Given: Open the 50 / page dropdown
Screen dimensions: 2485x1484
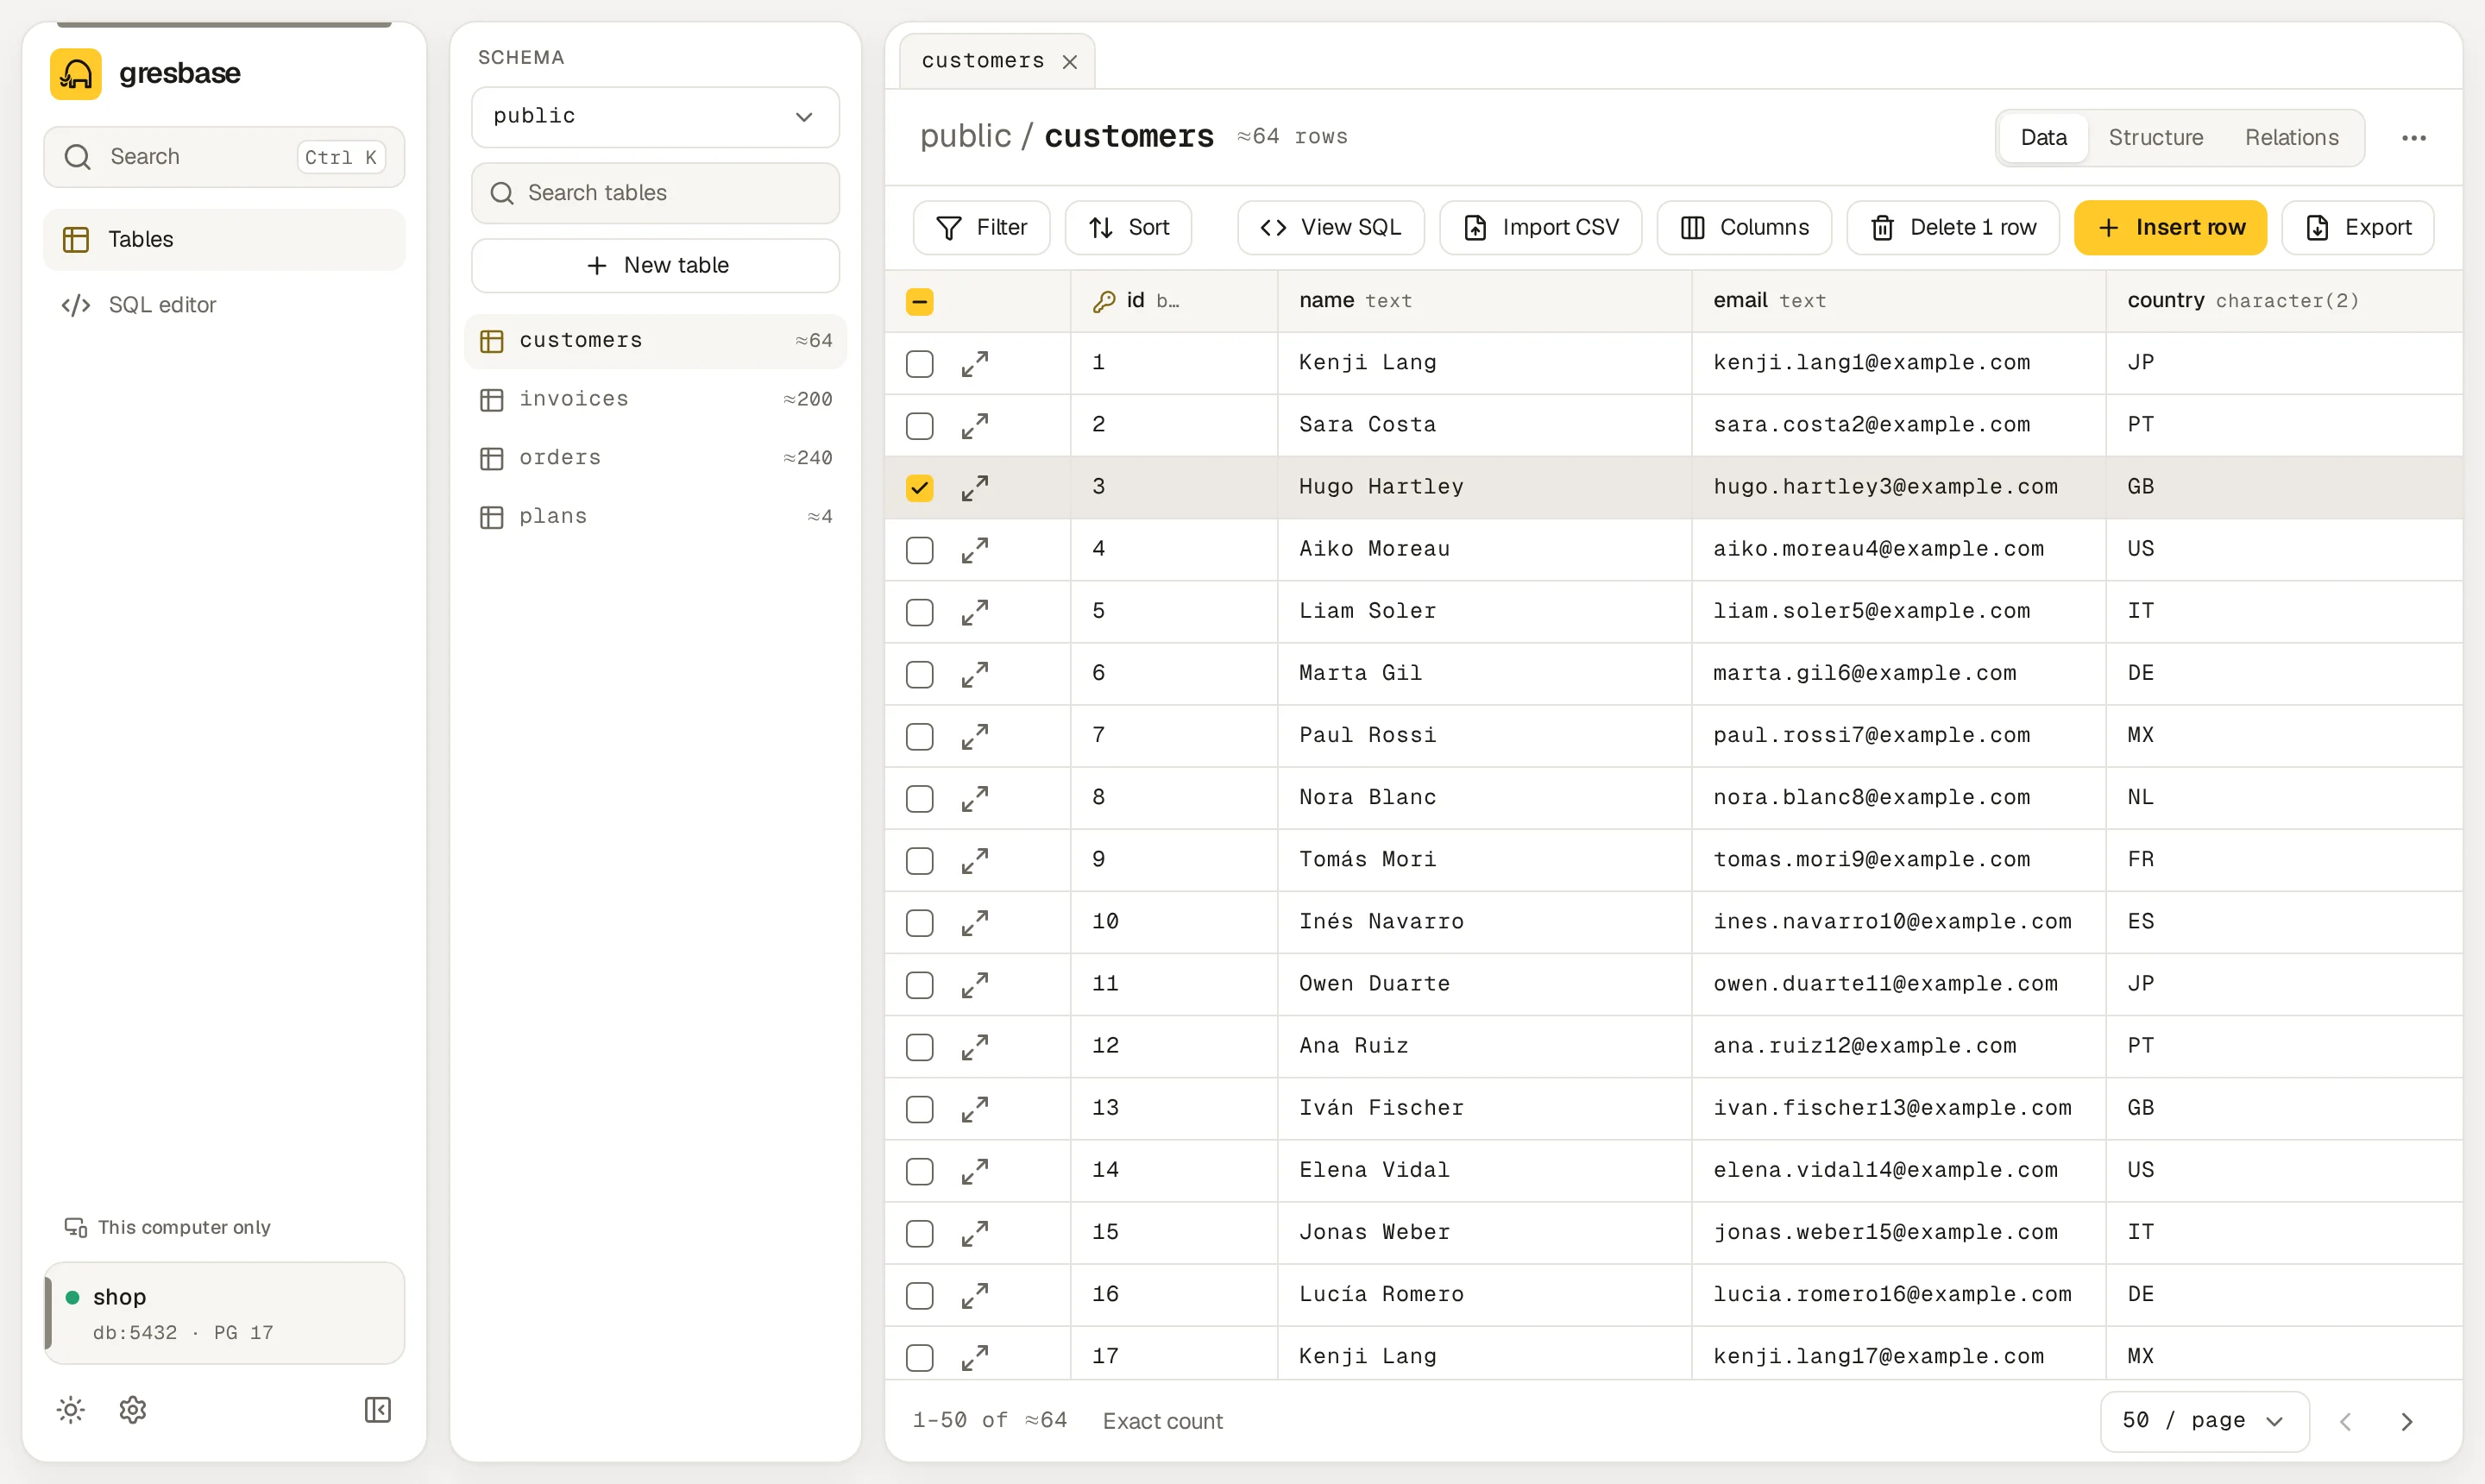Looking at the screenshot, I should tap(2204, 1421).
